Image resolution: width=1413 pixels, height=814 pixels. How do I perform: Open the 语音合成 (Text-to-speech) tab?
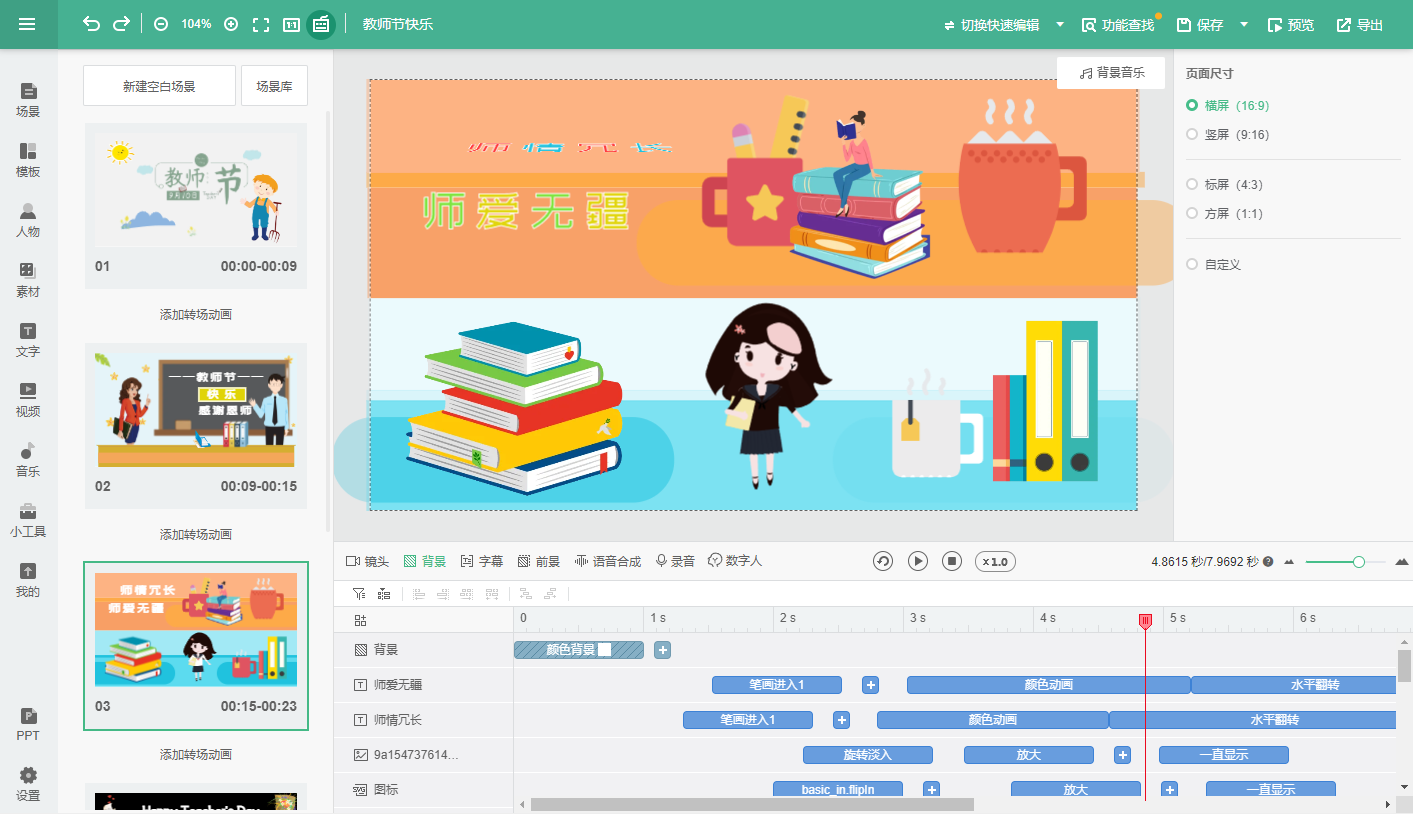(x=608, y=561)
